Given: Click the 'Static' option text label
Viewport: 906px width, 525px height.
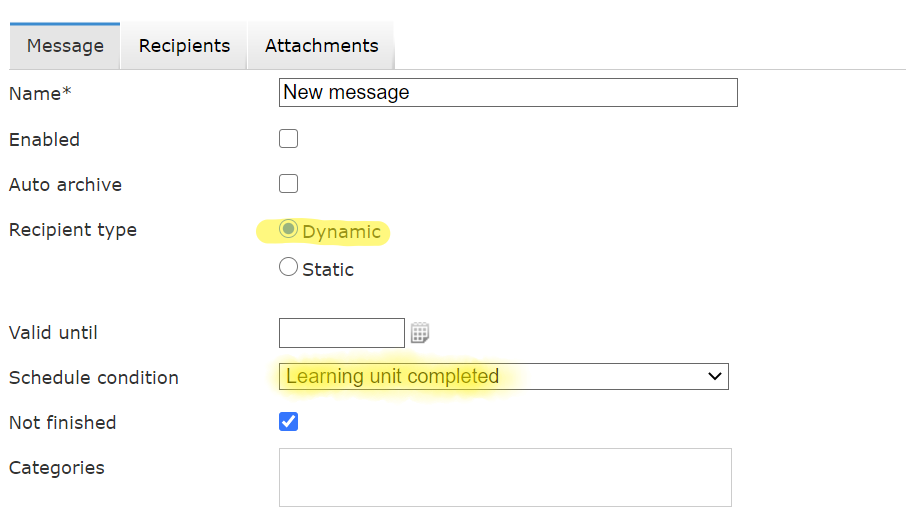Looking at the screenshot, I should point(328,270).
